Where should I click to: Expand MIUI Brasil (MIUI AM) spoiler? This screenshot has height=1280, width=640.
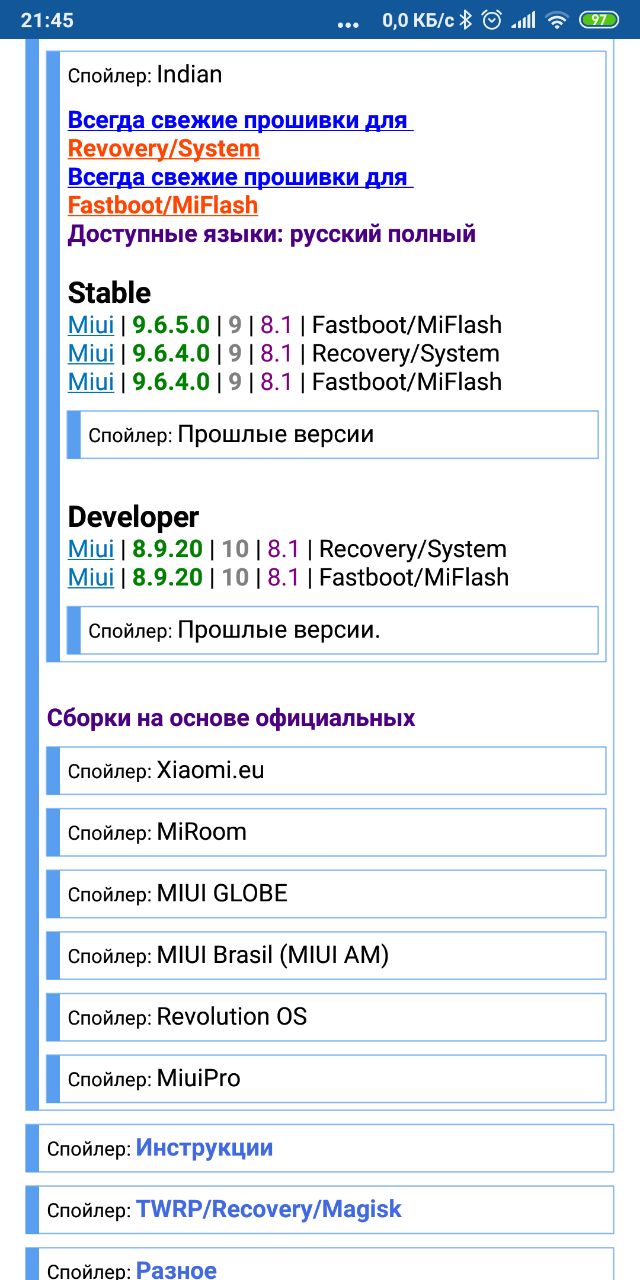326,956
